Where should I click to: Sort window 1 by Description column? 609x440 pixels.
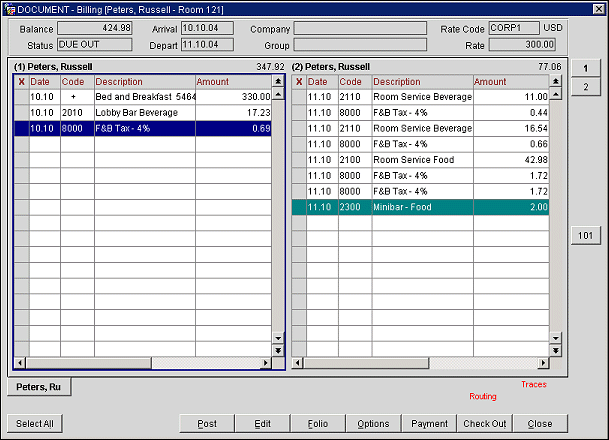click(143, 81)
